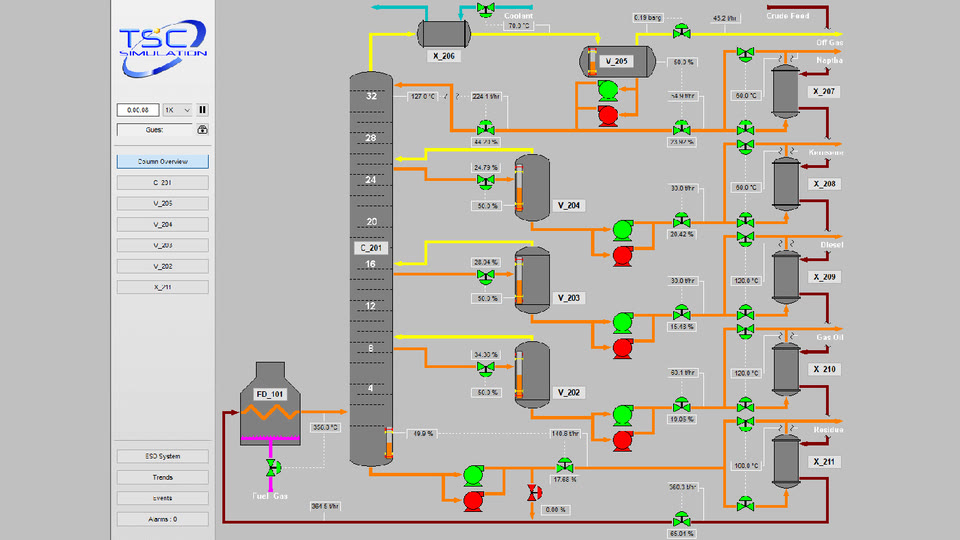960x540 pixels.
Task: Open the Trends screen
Action: 163,477
